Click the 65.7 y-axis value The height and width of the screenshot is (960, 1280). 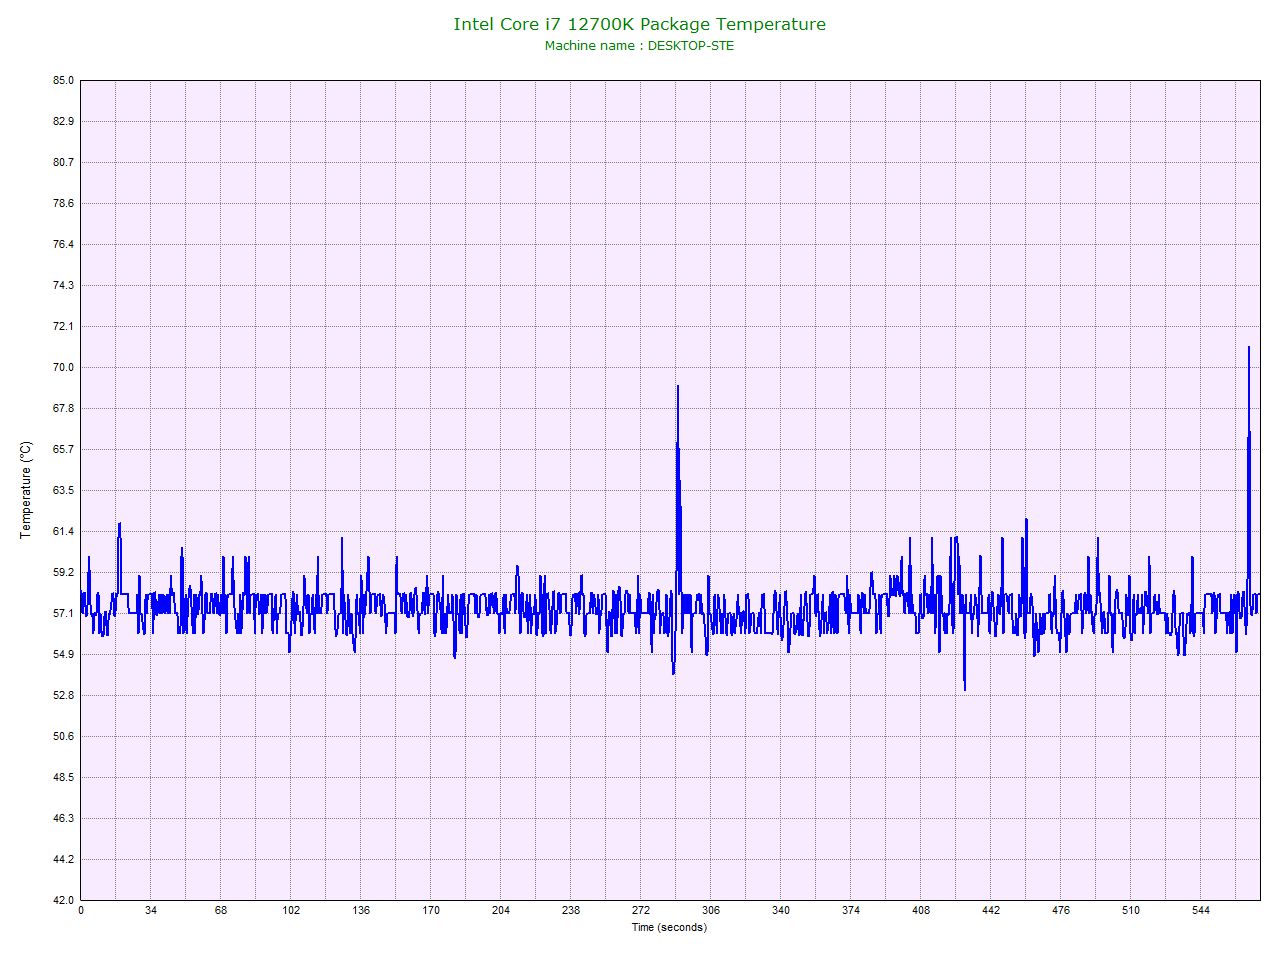click(64, 449)
